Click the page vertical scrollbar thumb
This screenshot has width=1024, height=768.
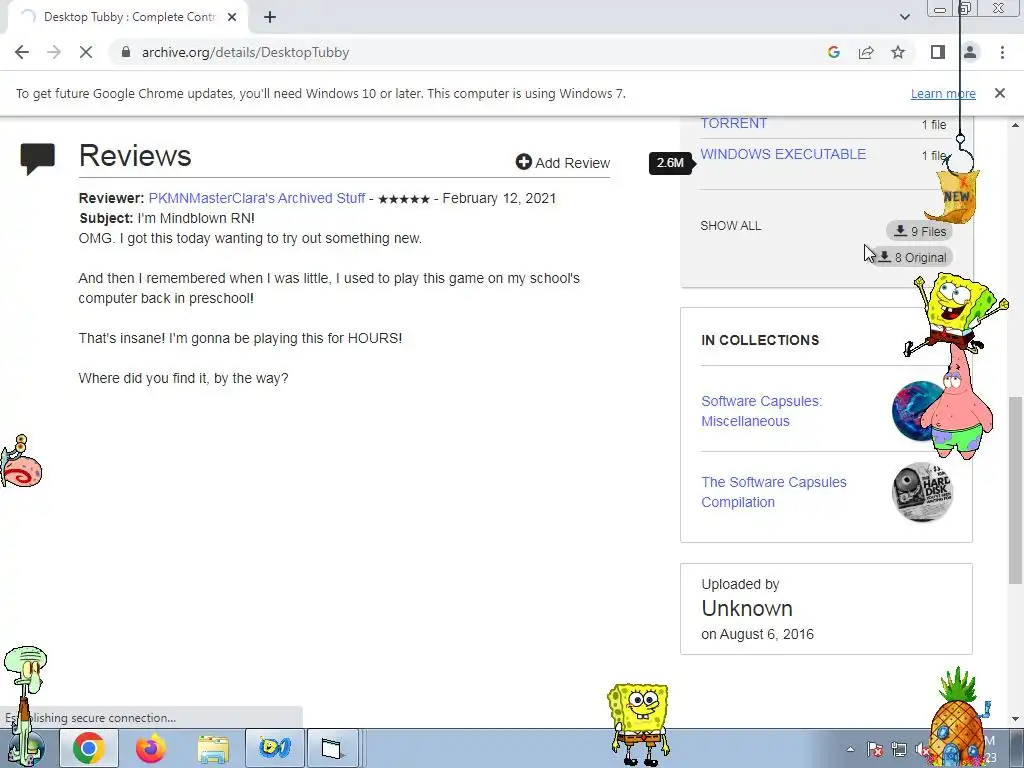pyautogui.click(x=1016, y=490)
